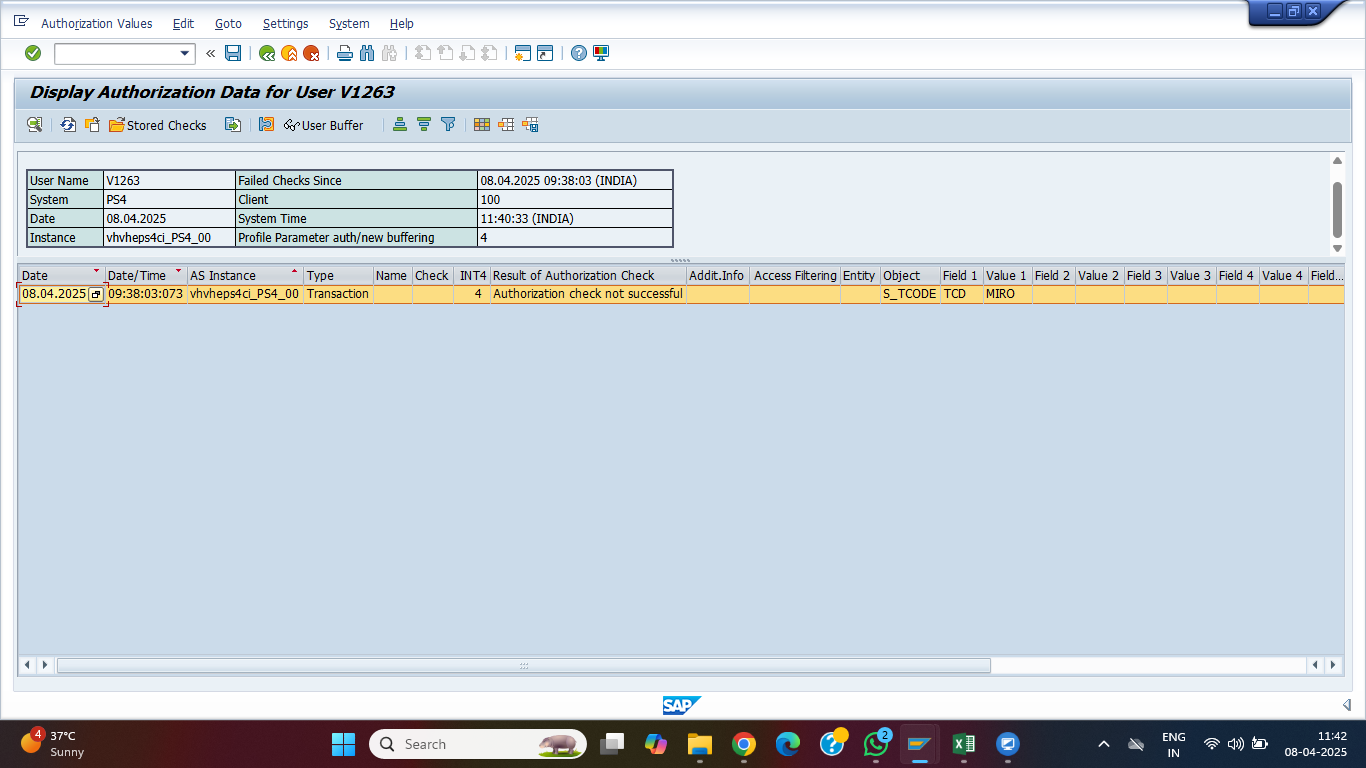The height and width of the screenshot is (768, 1366).
Task: Open the command field dropdown arrow
Action: (185, 53)
